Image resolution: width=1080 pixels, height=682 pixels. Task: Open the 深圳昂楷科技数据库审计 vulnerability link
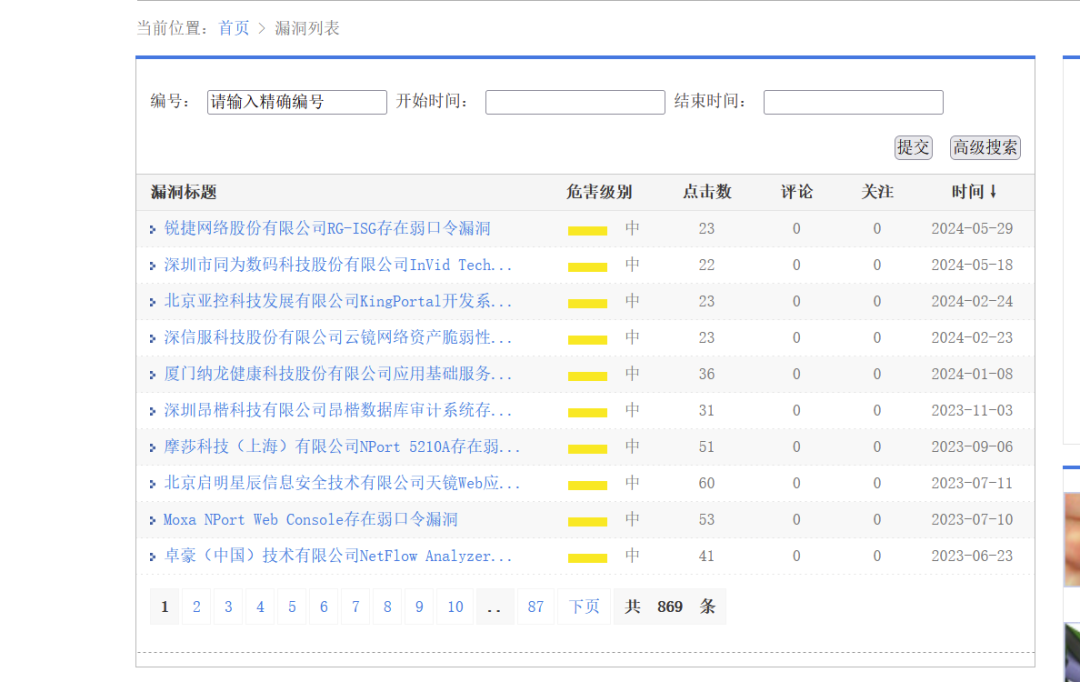tap(338, 411)
